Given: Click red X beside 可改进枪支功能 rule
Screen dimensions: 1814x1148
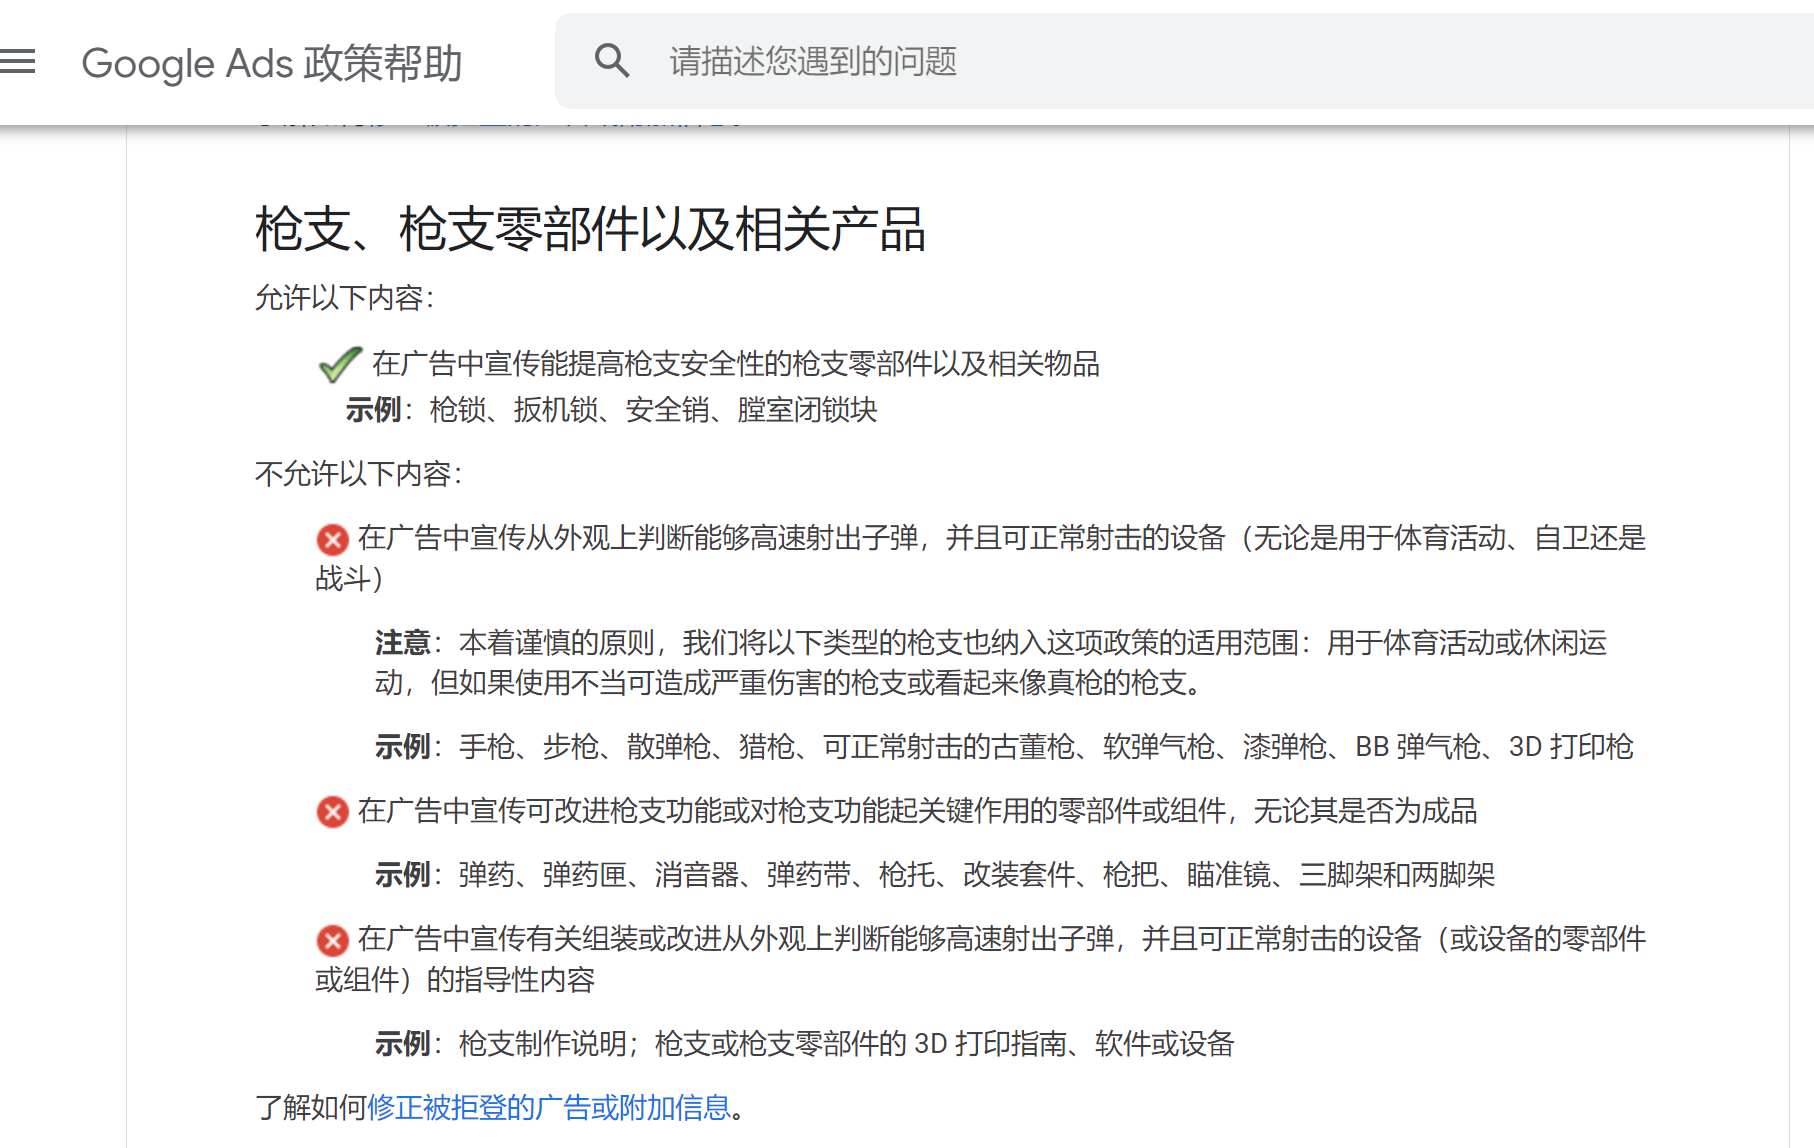Looking at the screenshot, I should coord(332,812).
